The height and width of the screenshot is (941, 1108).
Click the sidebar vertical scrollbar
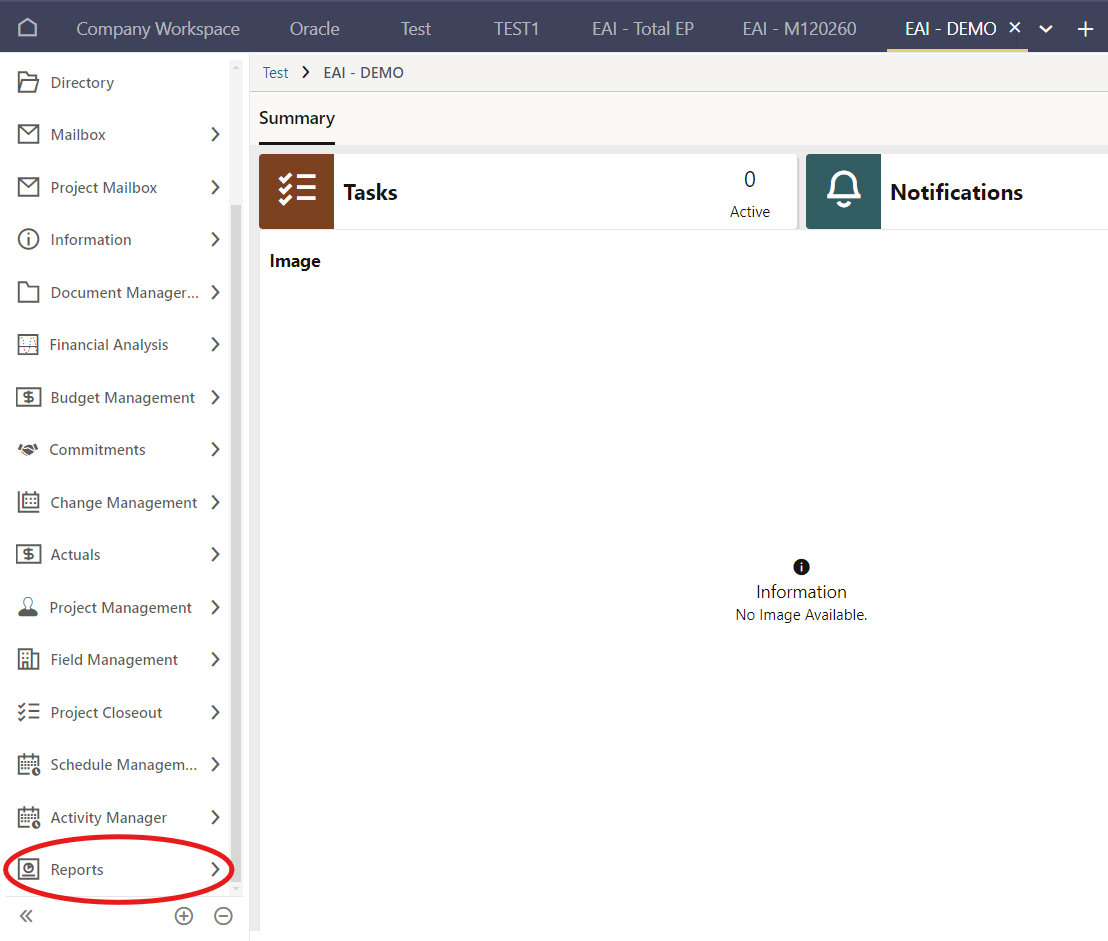(236, 500)
